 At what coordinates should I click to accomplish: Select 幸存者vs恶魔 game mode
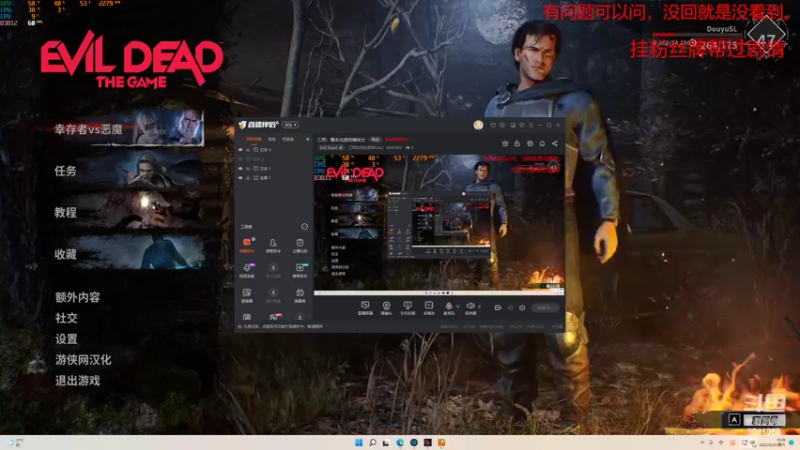[129, 129]
